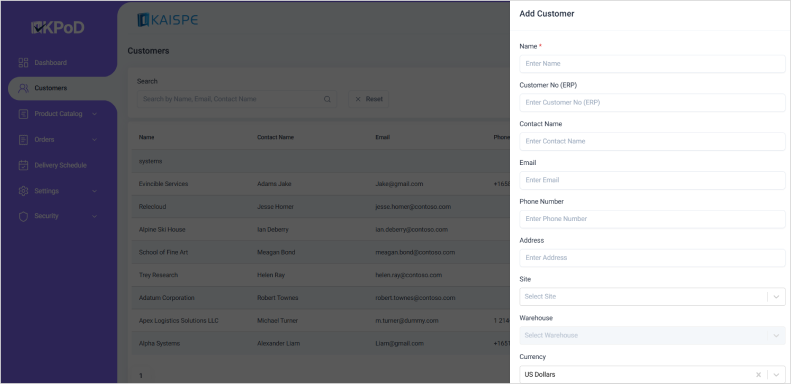Click the School of Fine Art name
Viewport: 791px width, 384px height.
coord(163,252)
